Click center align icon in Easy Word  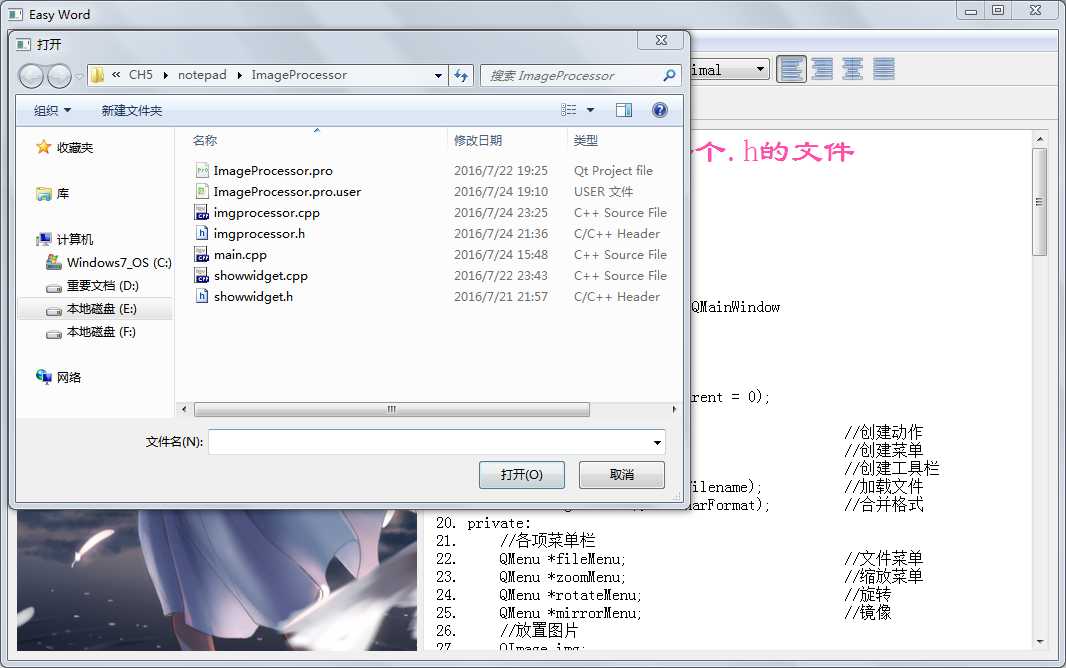853,69
